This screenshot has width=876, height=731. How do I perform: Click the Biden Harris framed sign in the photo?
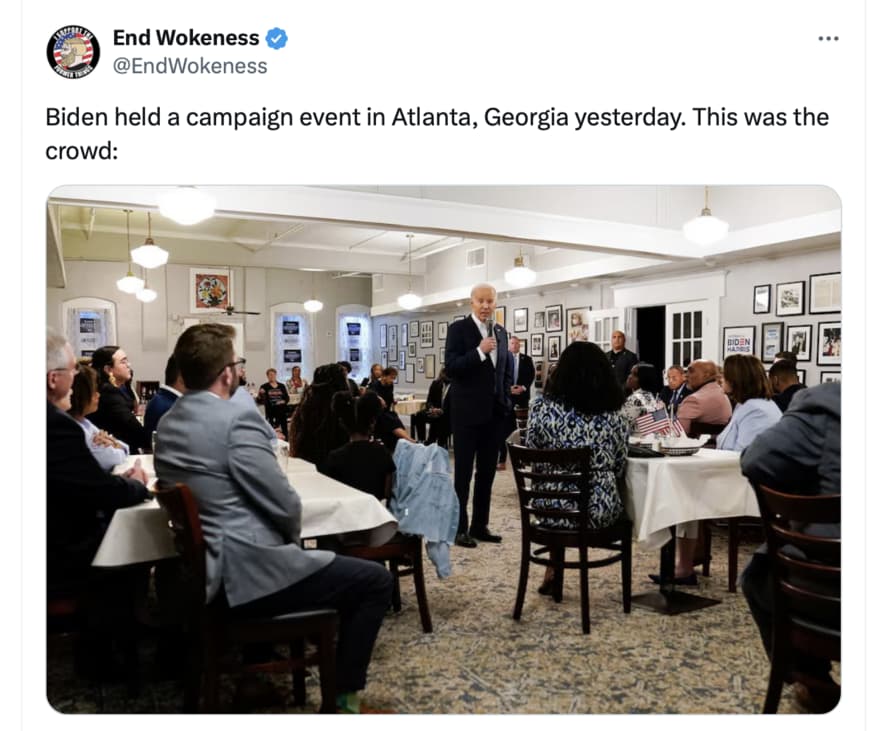click(x=739, y=343)
